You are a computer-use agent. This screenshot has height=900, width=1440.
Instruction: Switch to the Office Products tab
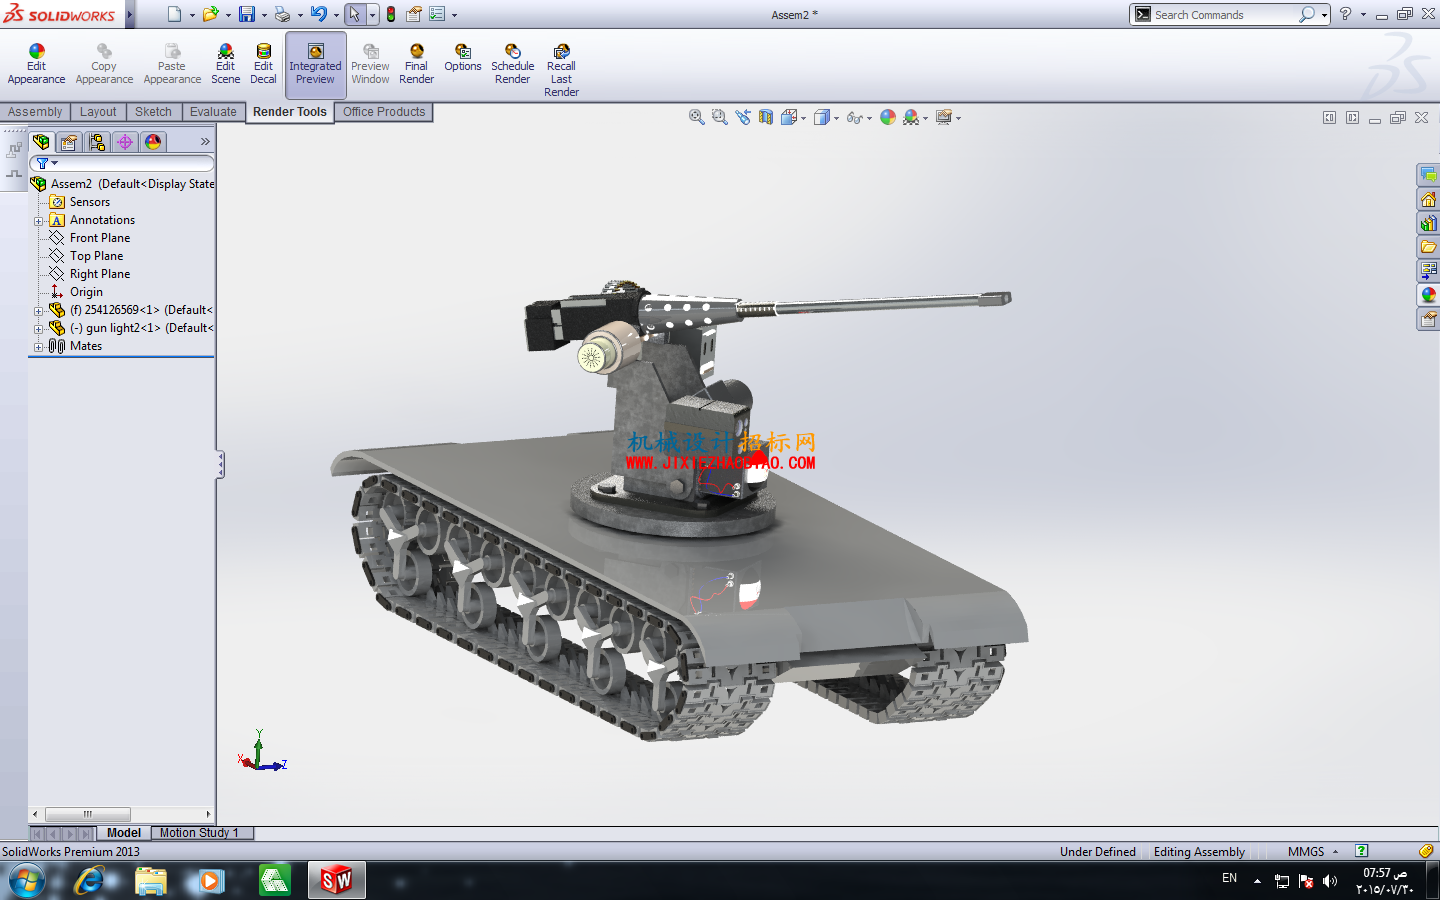(384, 112)
